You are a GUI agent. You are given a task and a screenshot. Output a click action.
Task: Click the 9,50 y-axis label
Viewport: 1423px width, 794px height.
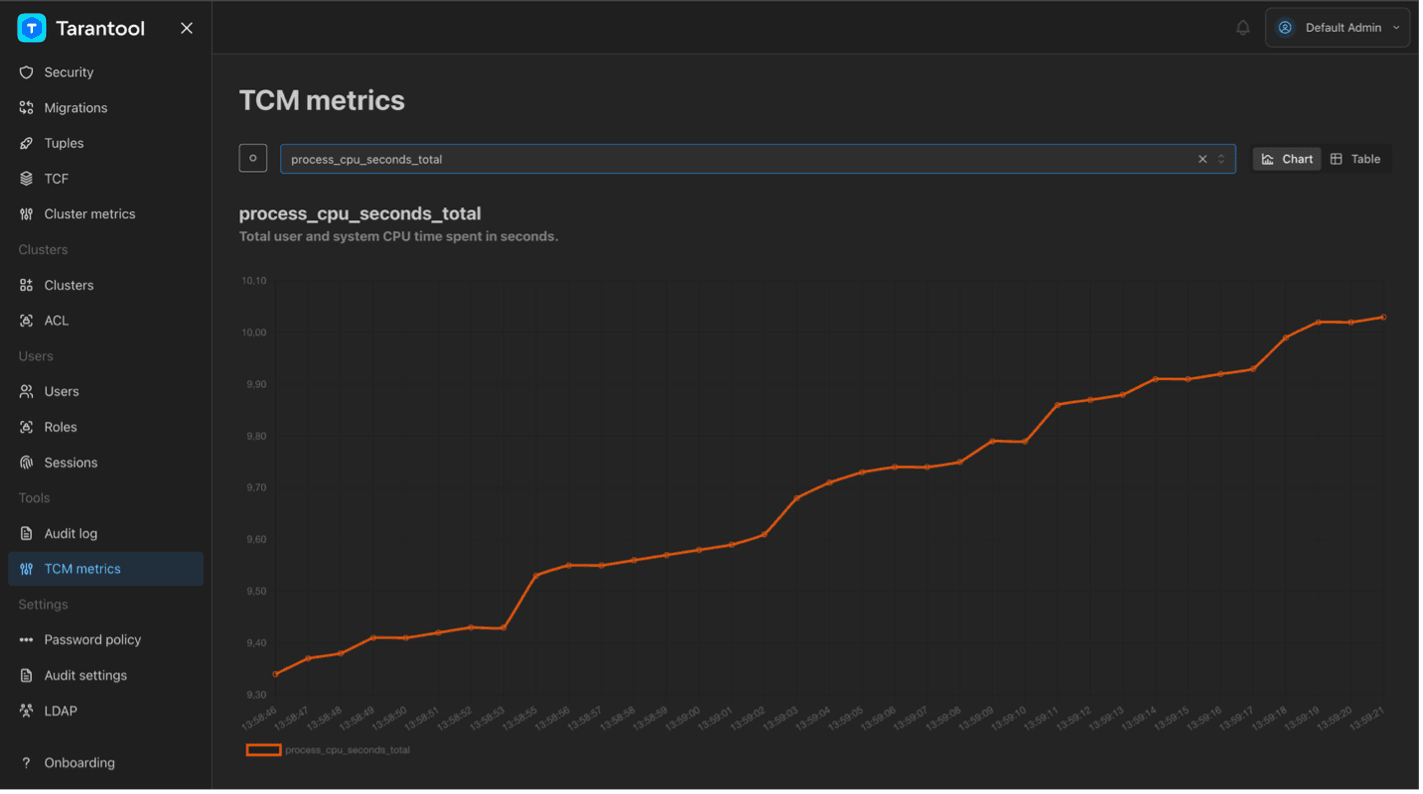coord(257,592)
